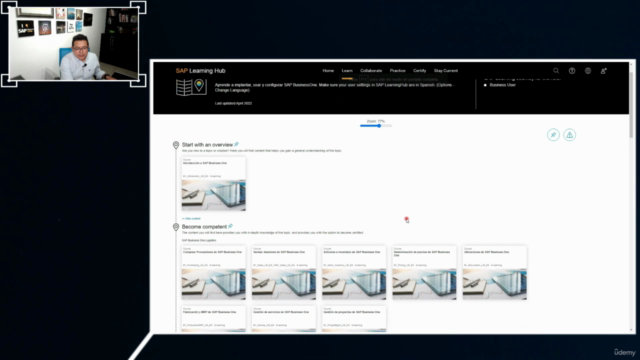Open the user profile icon in header
This screenshot has width=640, height=360.
click(x=604, y=71)
